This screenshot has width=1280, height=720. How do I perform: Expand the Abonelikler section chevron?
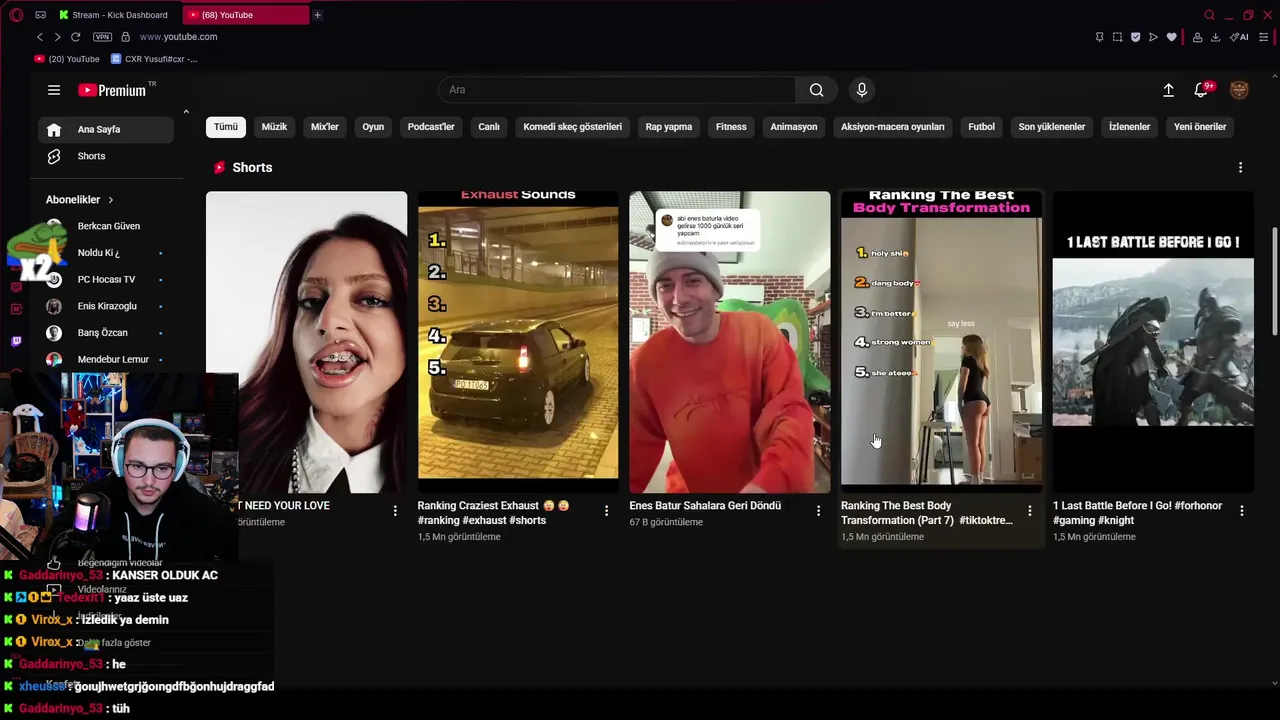111,200
